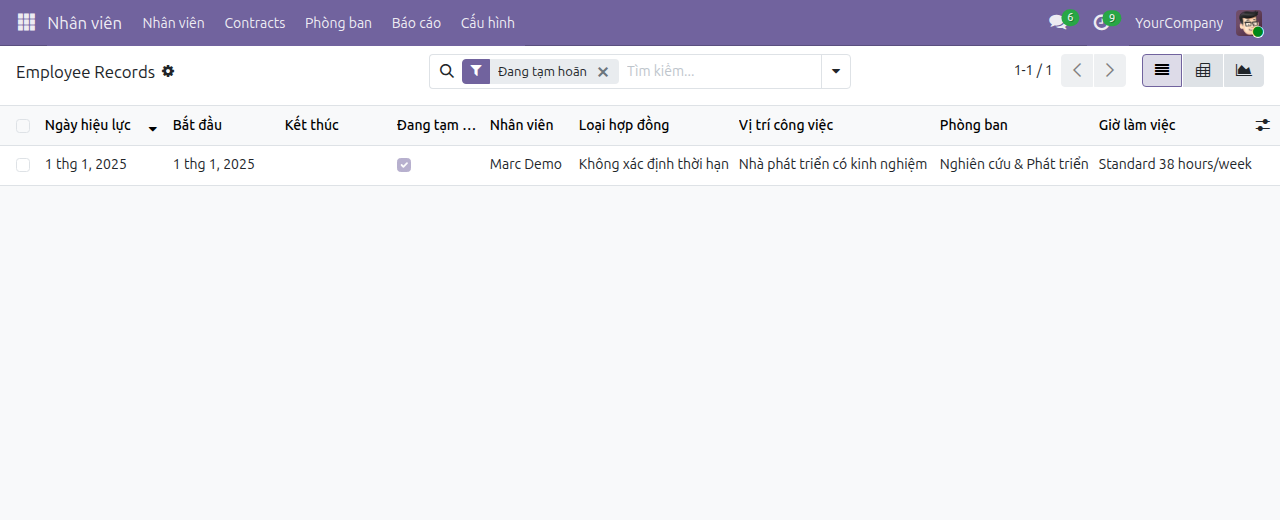Go to previous records page
Screen dimensions: 1280x520
(x=1077, y=71)
